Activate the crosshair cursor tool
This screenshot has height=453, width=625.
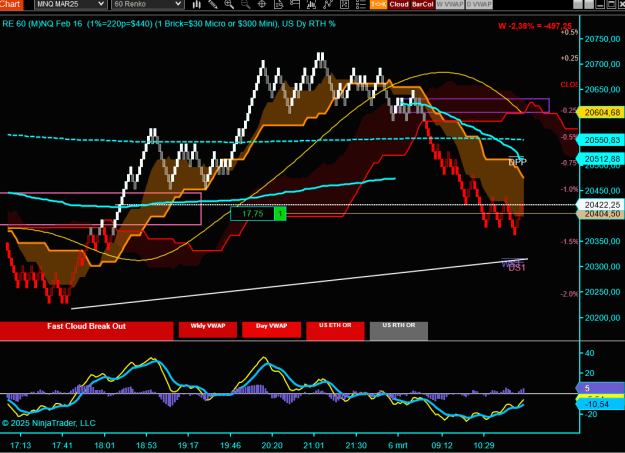click(262, 4)
